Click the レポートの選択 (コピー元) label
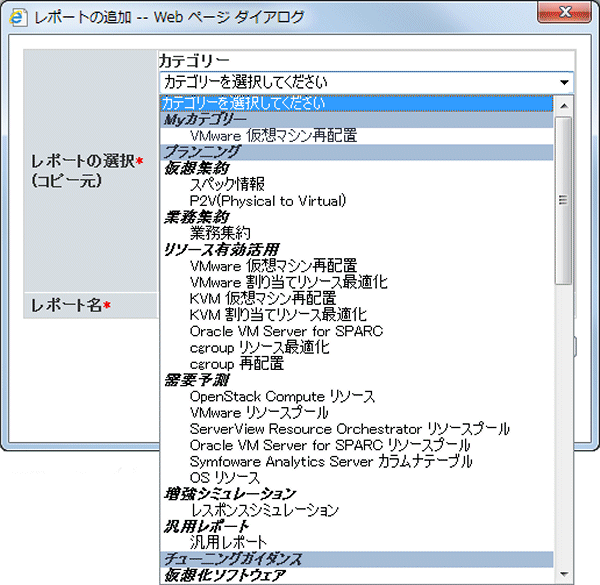 87,171
